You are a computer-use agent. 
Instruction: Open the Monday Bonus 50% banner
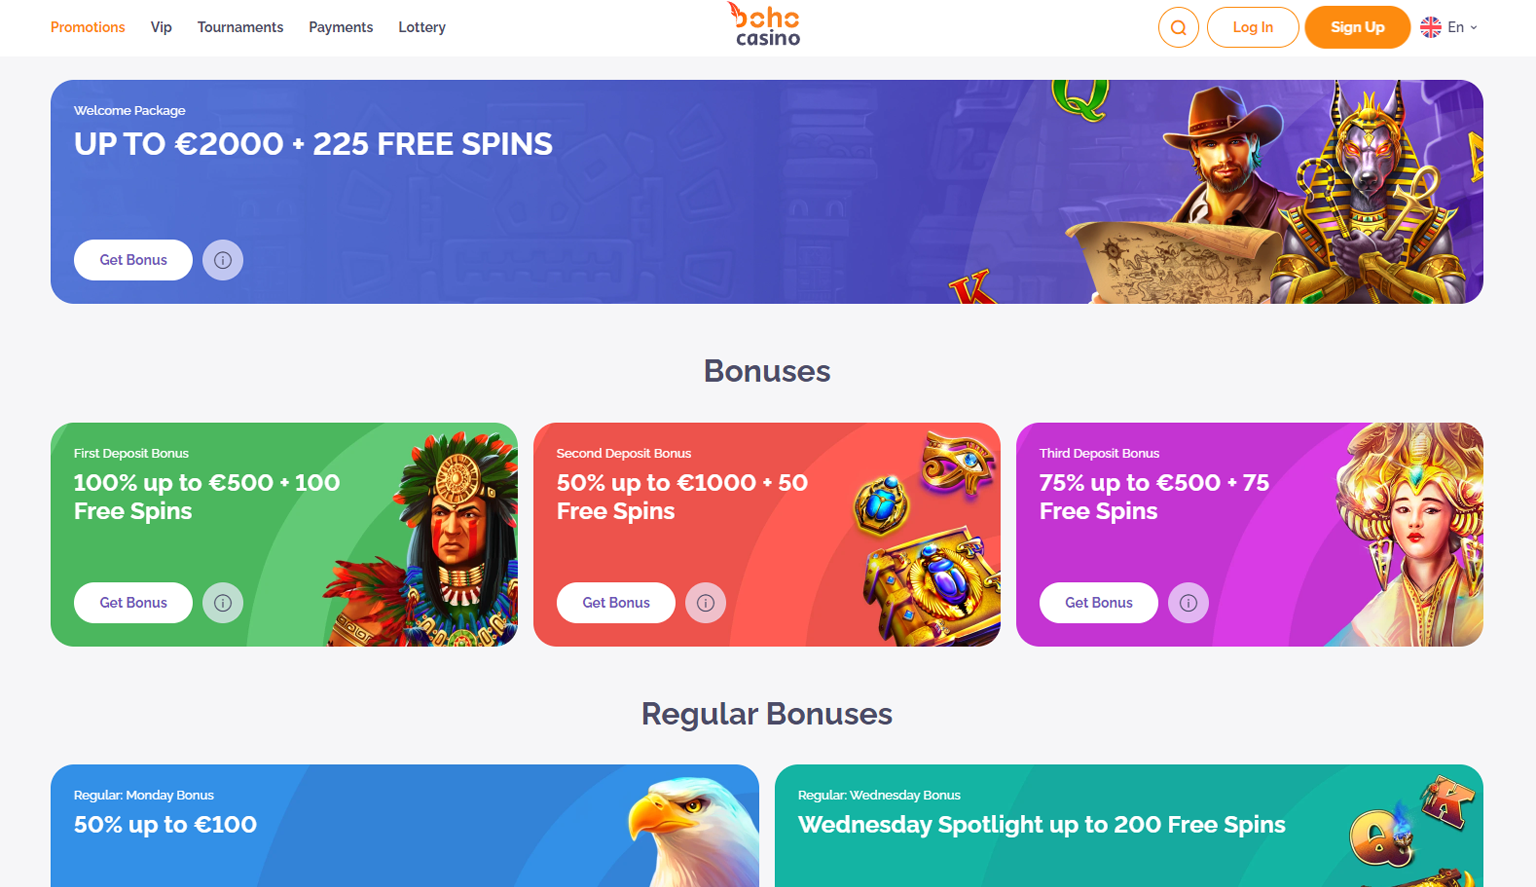[x=405, y=826]
